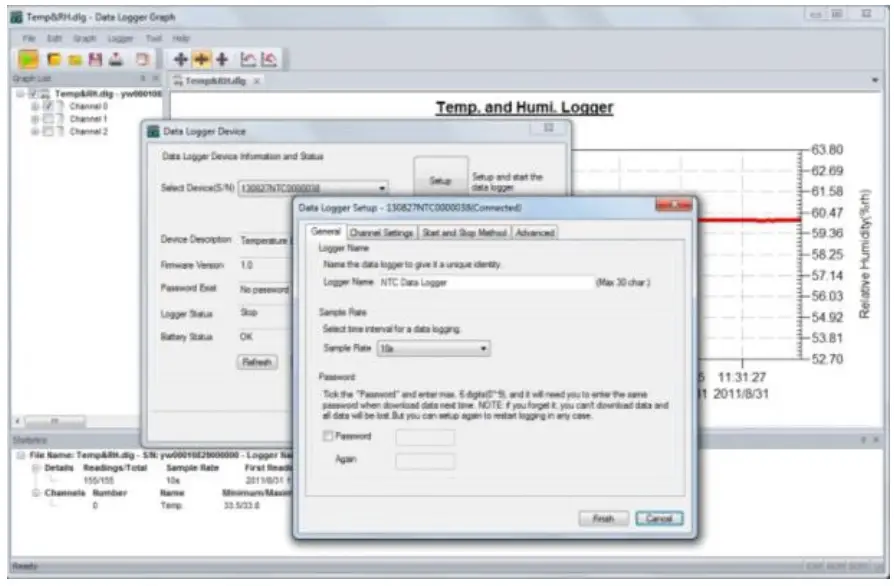Image resolution: width=894 pixels, height=586 pixels.
Task: Click the leftmost arrow cursor tool icon
Action: click(x=180, y=59)
